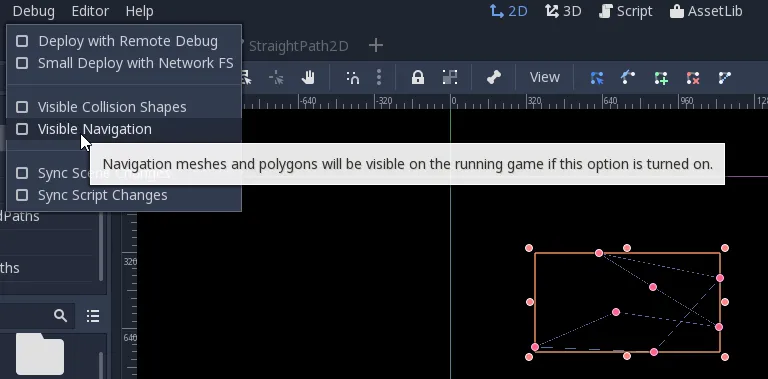
Task: Enable Sync Scene Changes
Action: [x=124, y=173]
